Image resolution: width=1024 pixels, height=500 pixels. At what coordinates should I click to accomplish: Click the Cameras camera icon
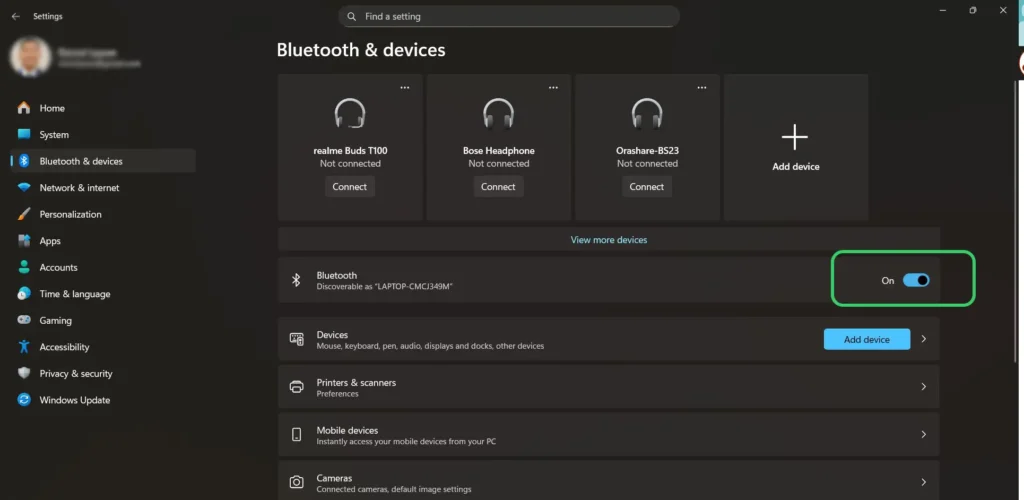[296, 482]
